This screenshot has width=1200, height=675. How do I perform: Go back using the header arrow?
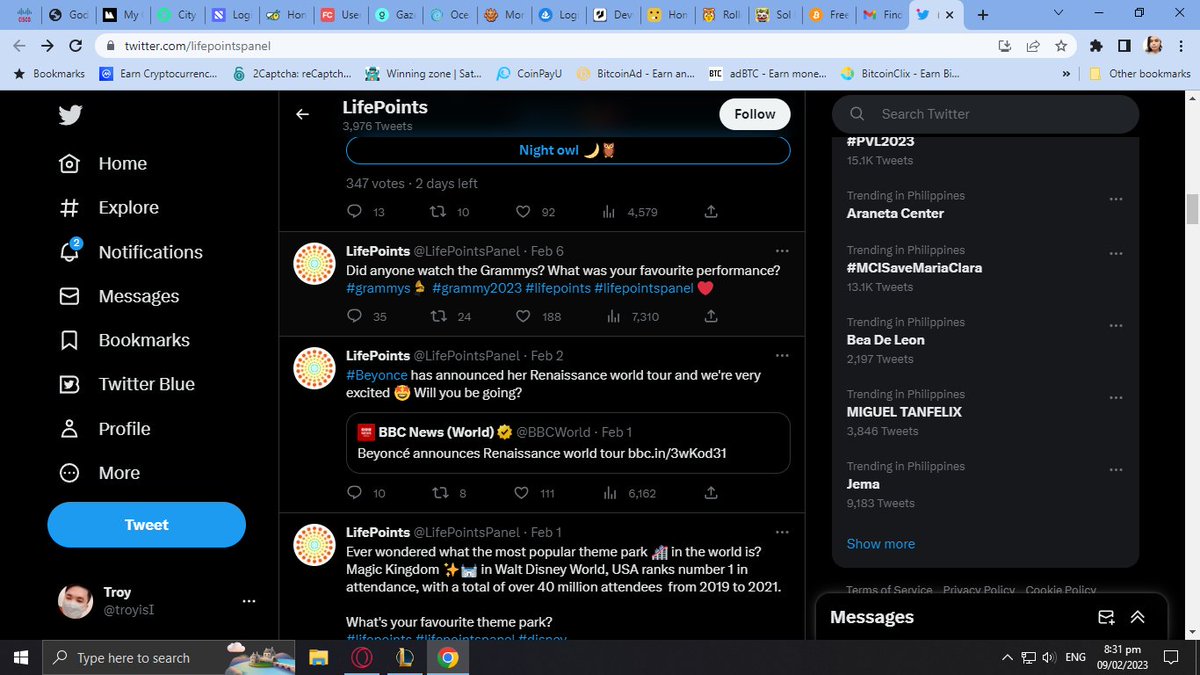coord(302,114)
